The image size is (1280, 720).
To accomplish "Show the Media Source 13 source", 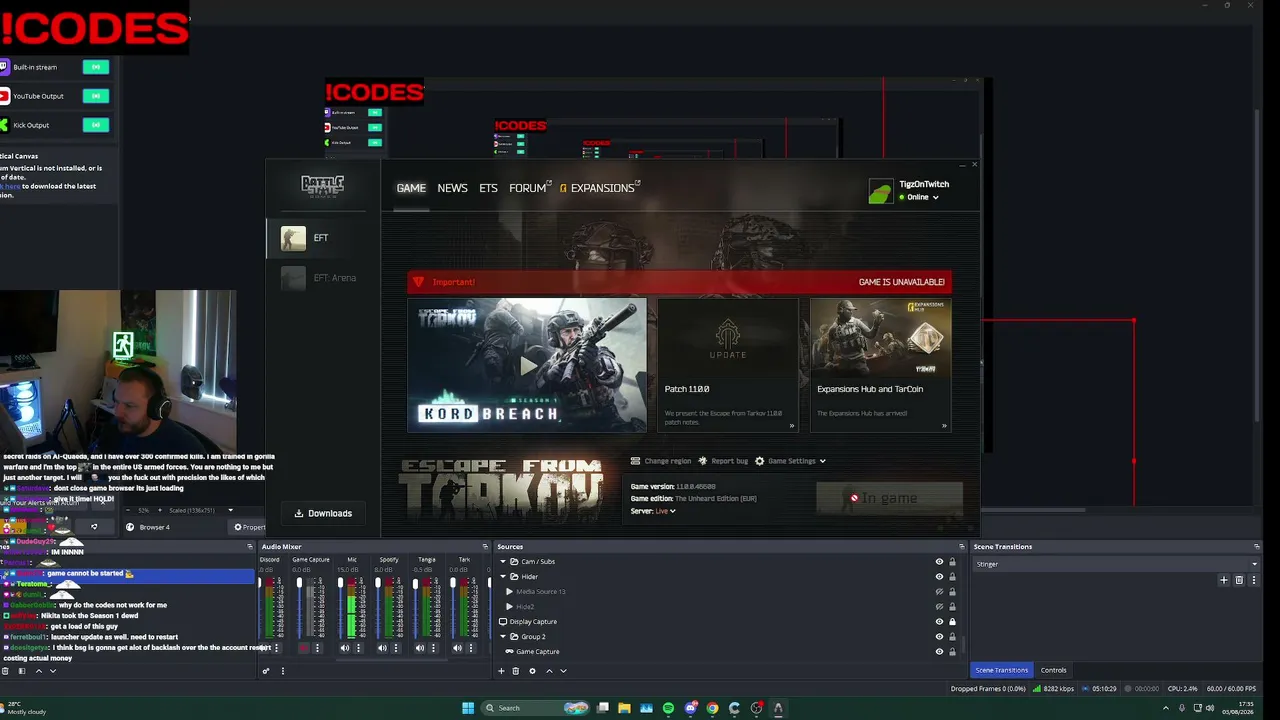I will click(x=939, y=592).
